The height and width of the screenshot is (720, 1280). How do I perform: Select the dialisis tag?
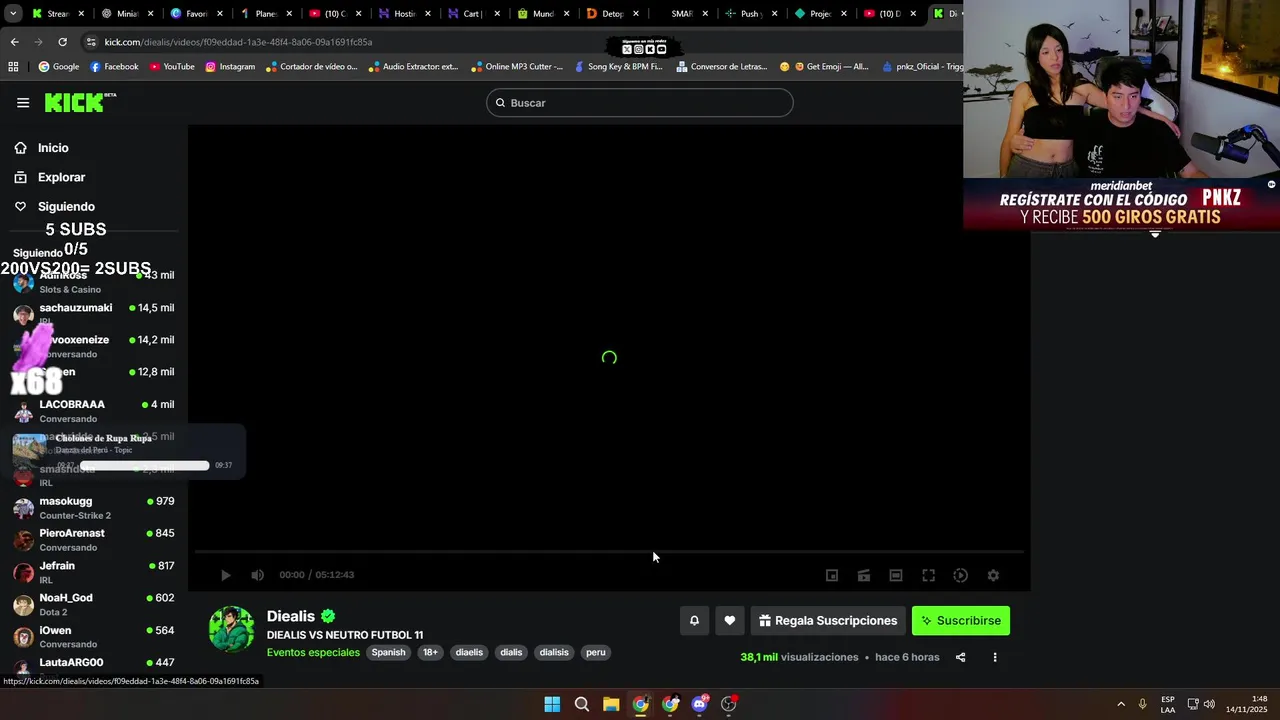pyautogui.click(x=554, y=652)
